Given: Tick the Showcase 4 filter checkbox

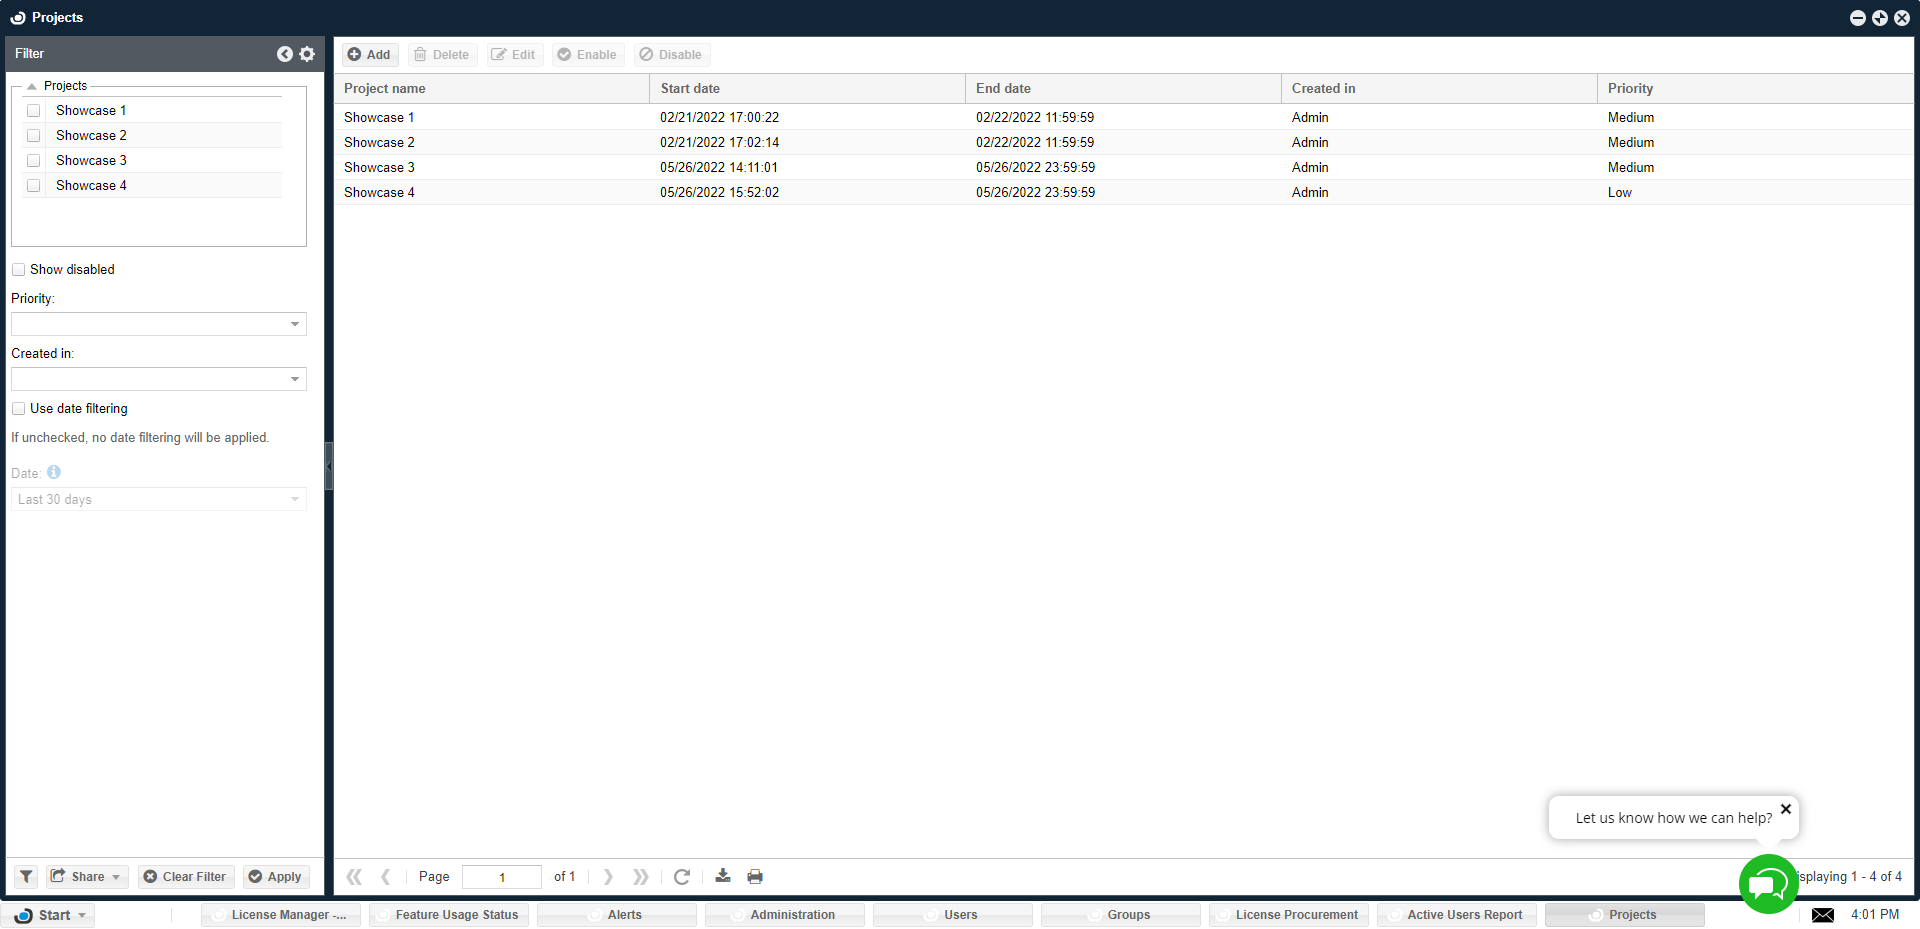Looking at the screenshot, I should coord(34,186).
